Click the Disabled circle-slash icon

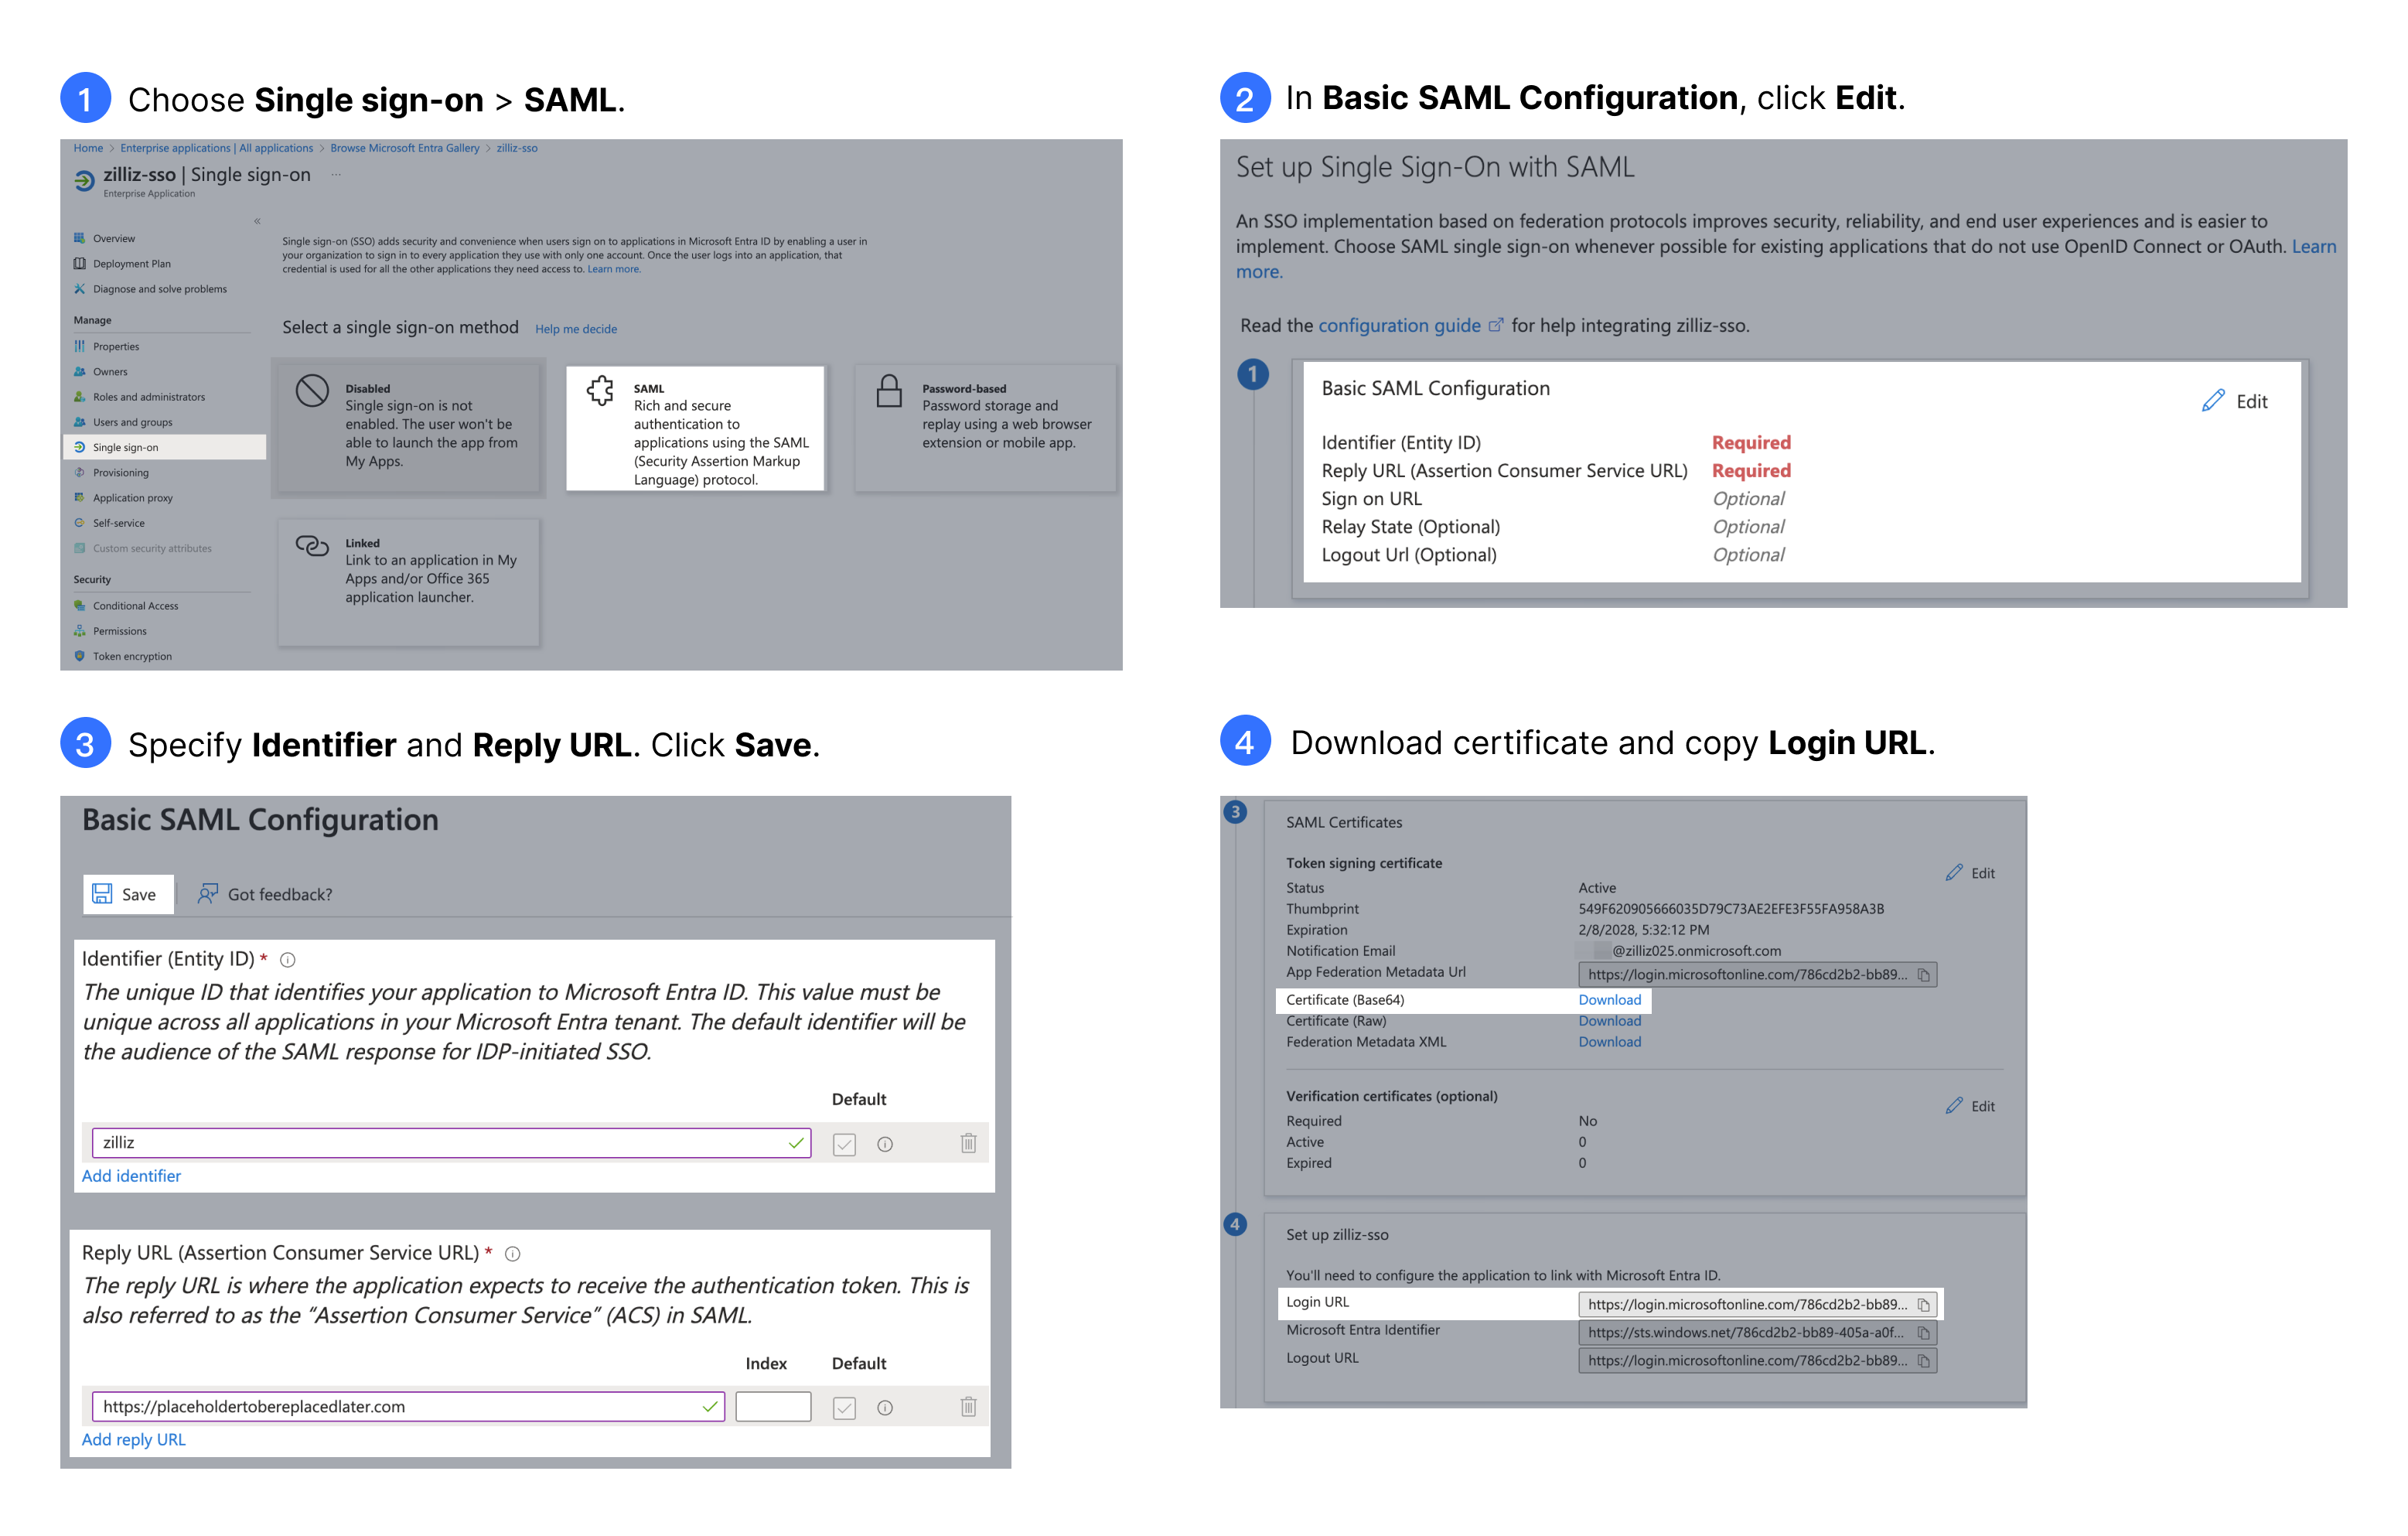tap(312, 391)
